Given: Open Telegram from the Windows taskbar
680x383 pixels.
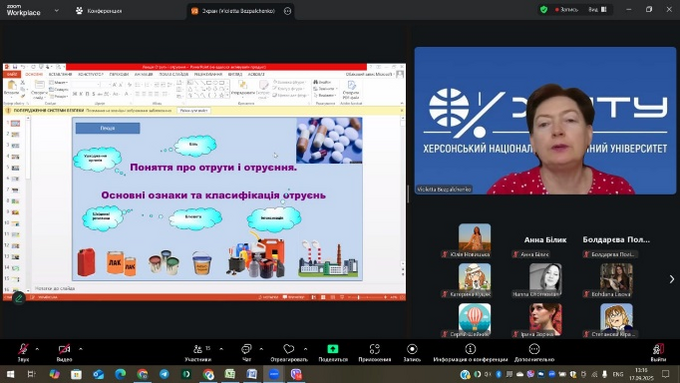Looking at the screenshot, I should [164, 374].
